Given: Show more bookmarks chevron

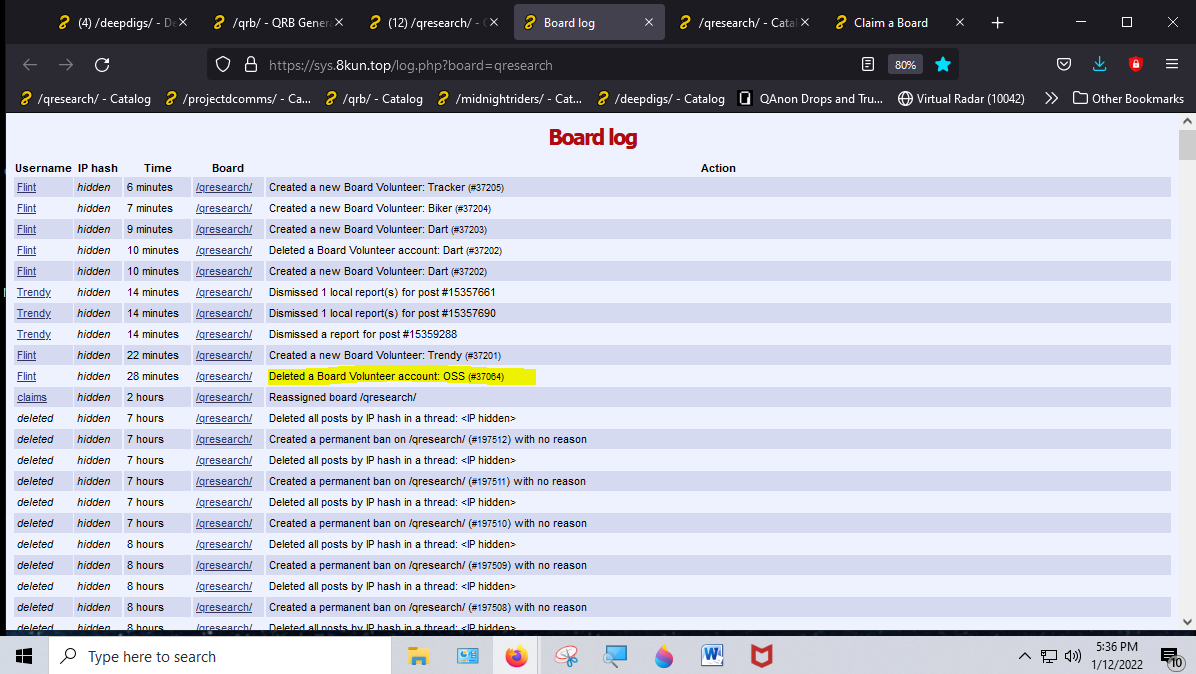Looking at the screenshot, I should [1052, 98].
